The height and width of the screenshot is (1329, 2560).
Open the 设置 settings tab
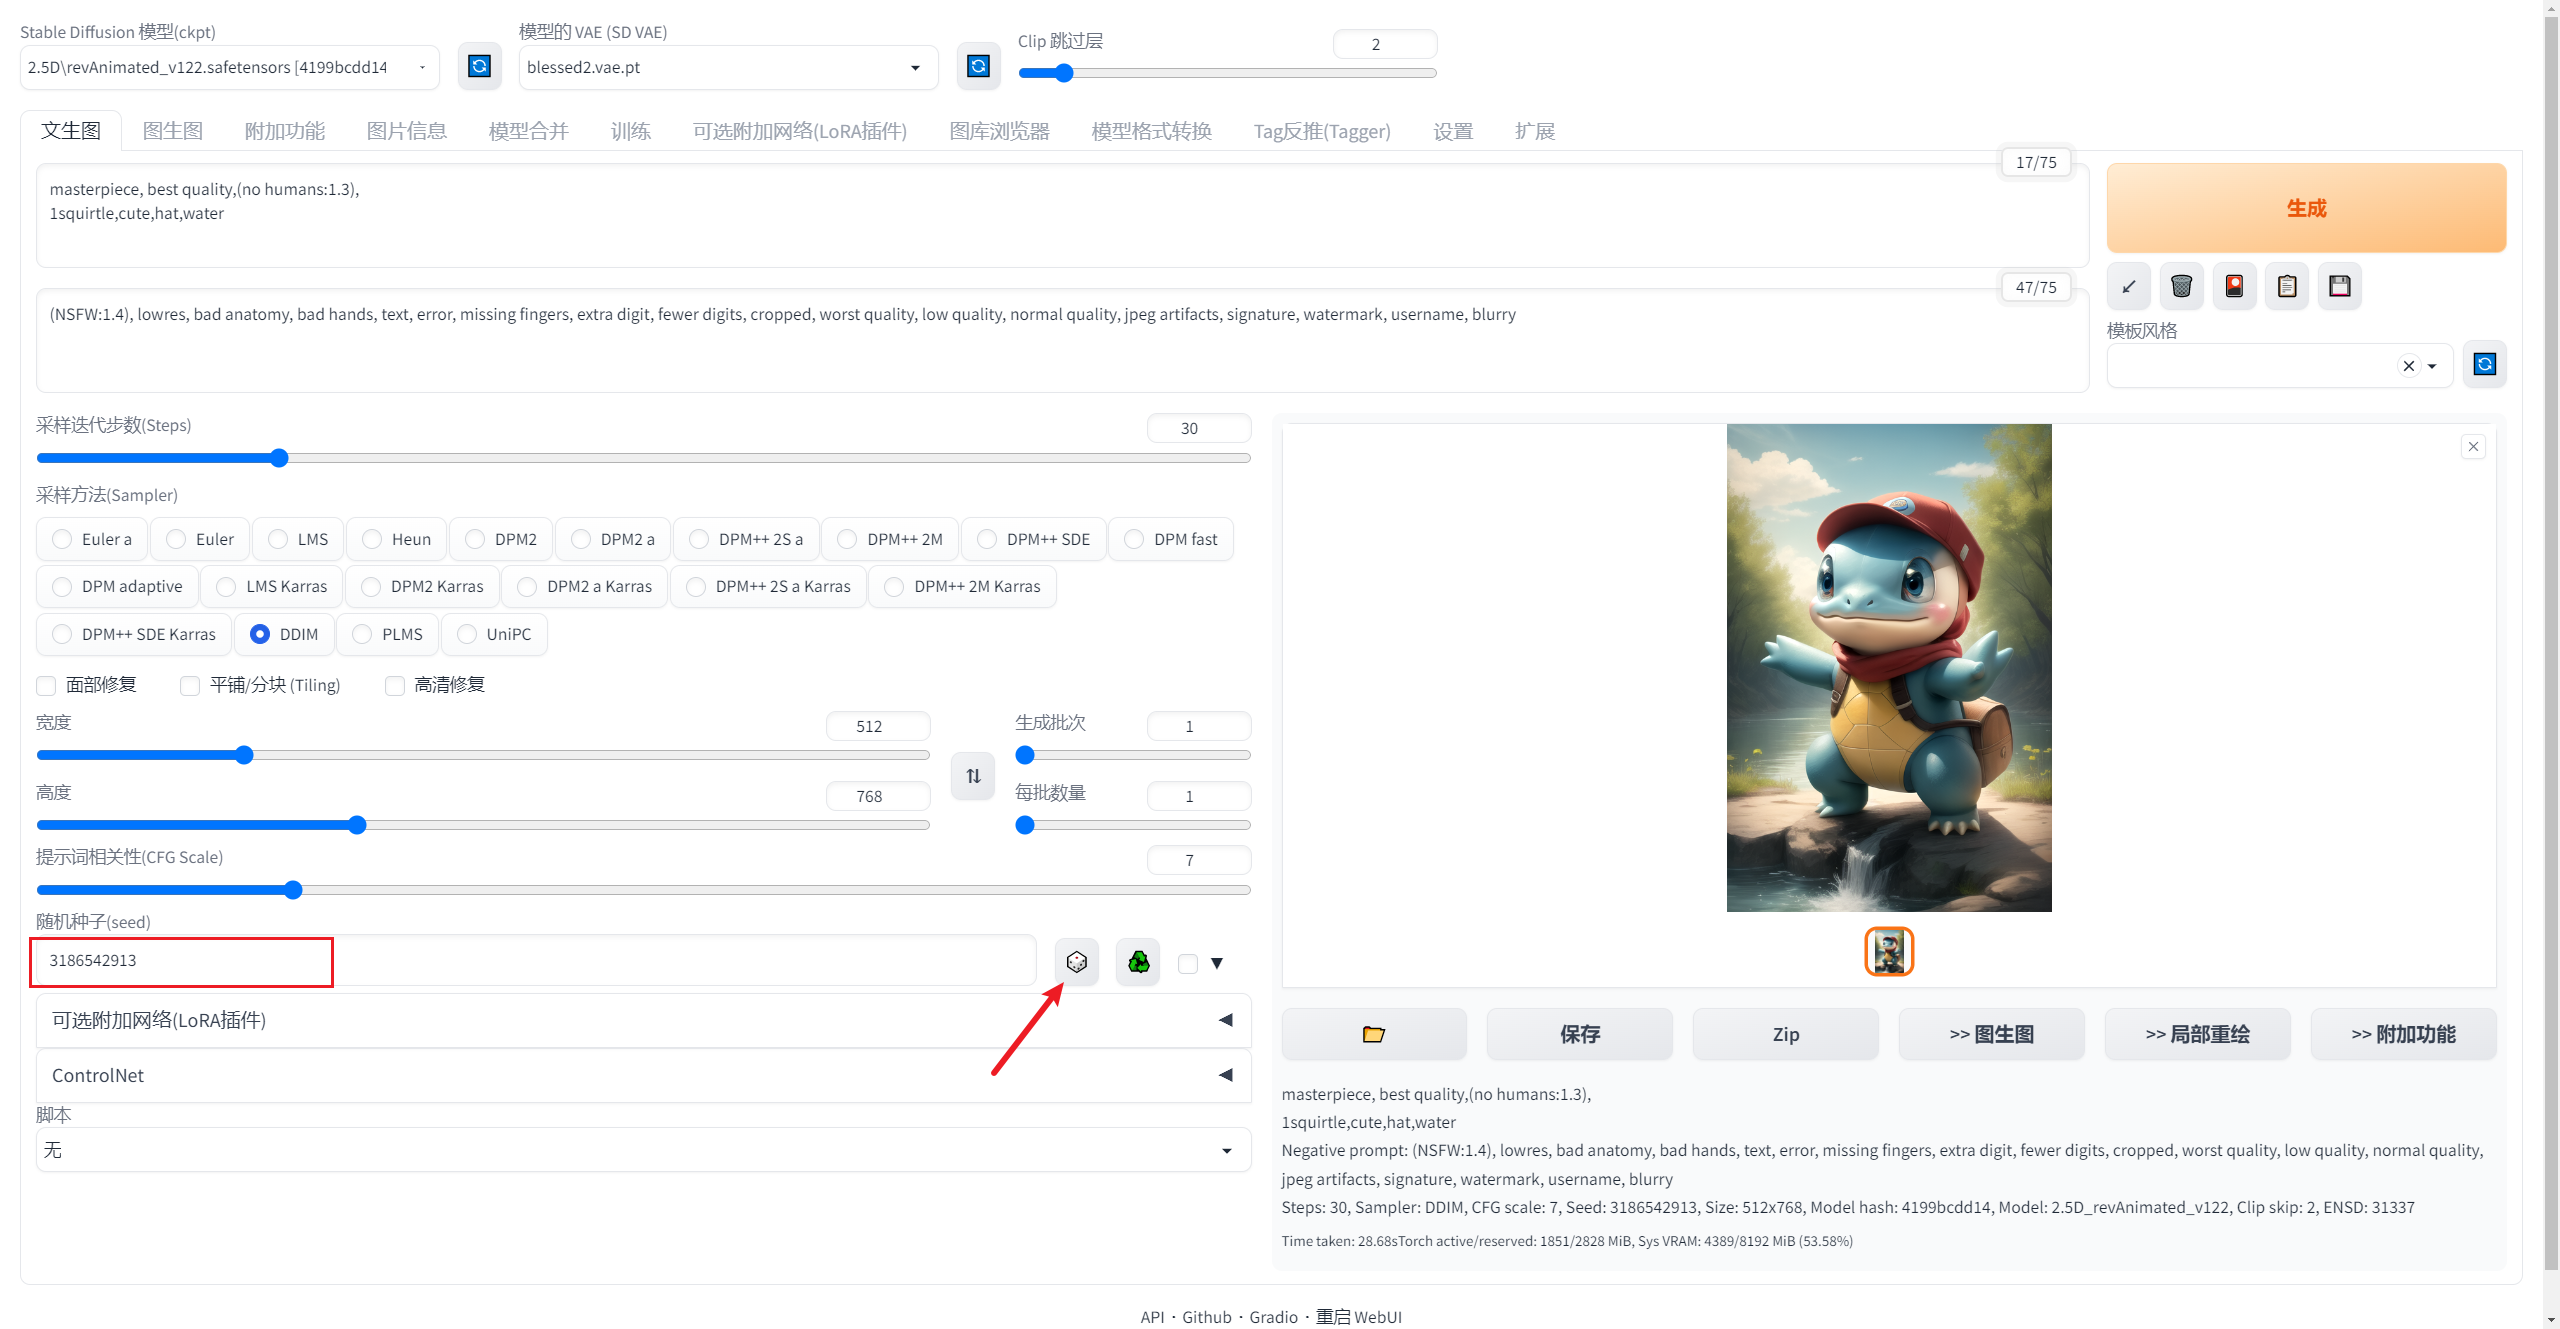pyautogui.click(x=1452, y=131)
